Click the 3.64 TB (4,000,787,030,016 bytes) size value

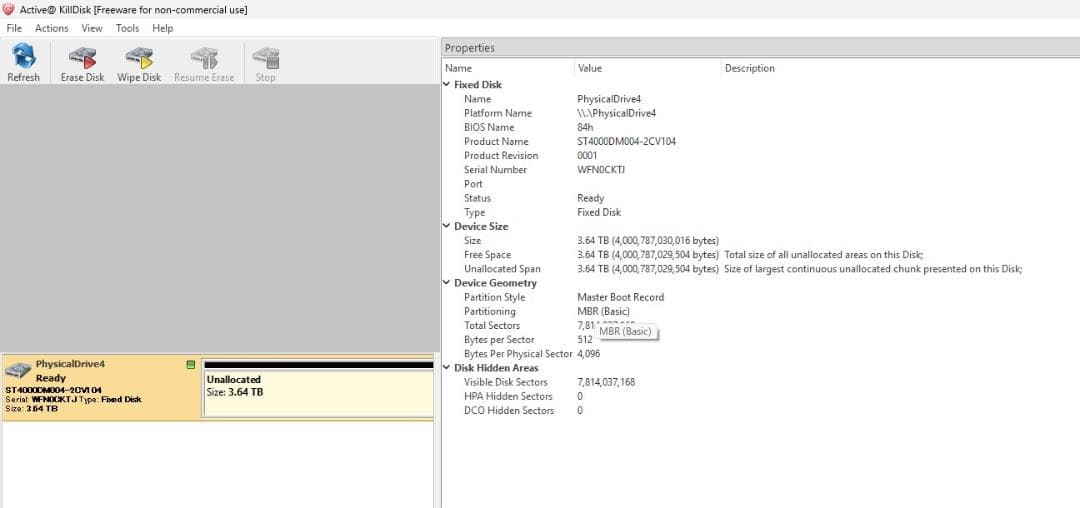coord(648,240)
